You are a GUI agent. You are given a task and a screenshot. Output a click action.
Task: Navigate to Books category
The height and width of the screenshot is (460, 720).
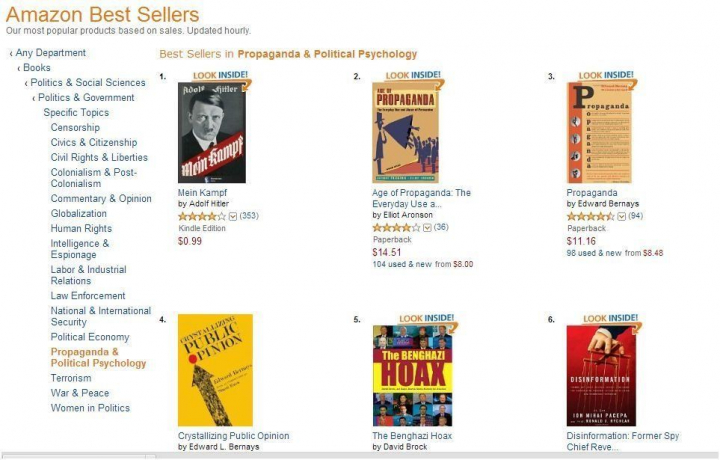tap(37, 68)
